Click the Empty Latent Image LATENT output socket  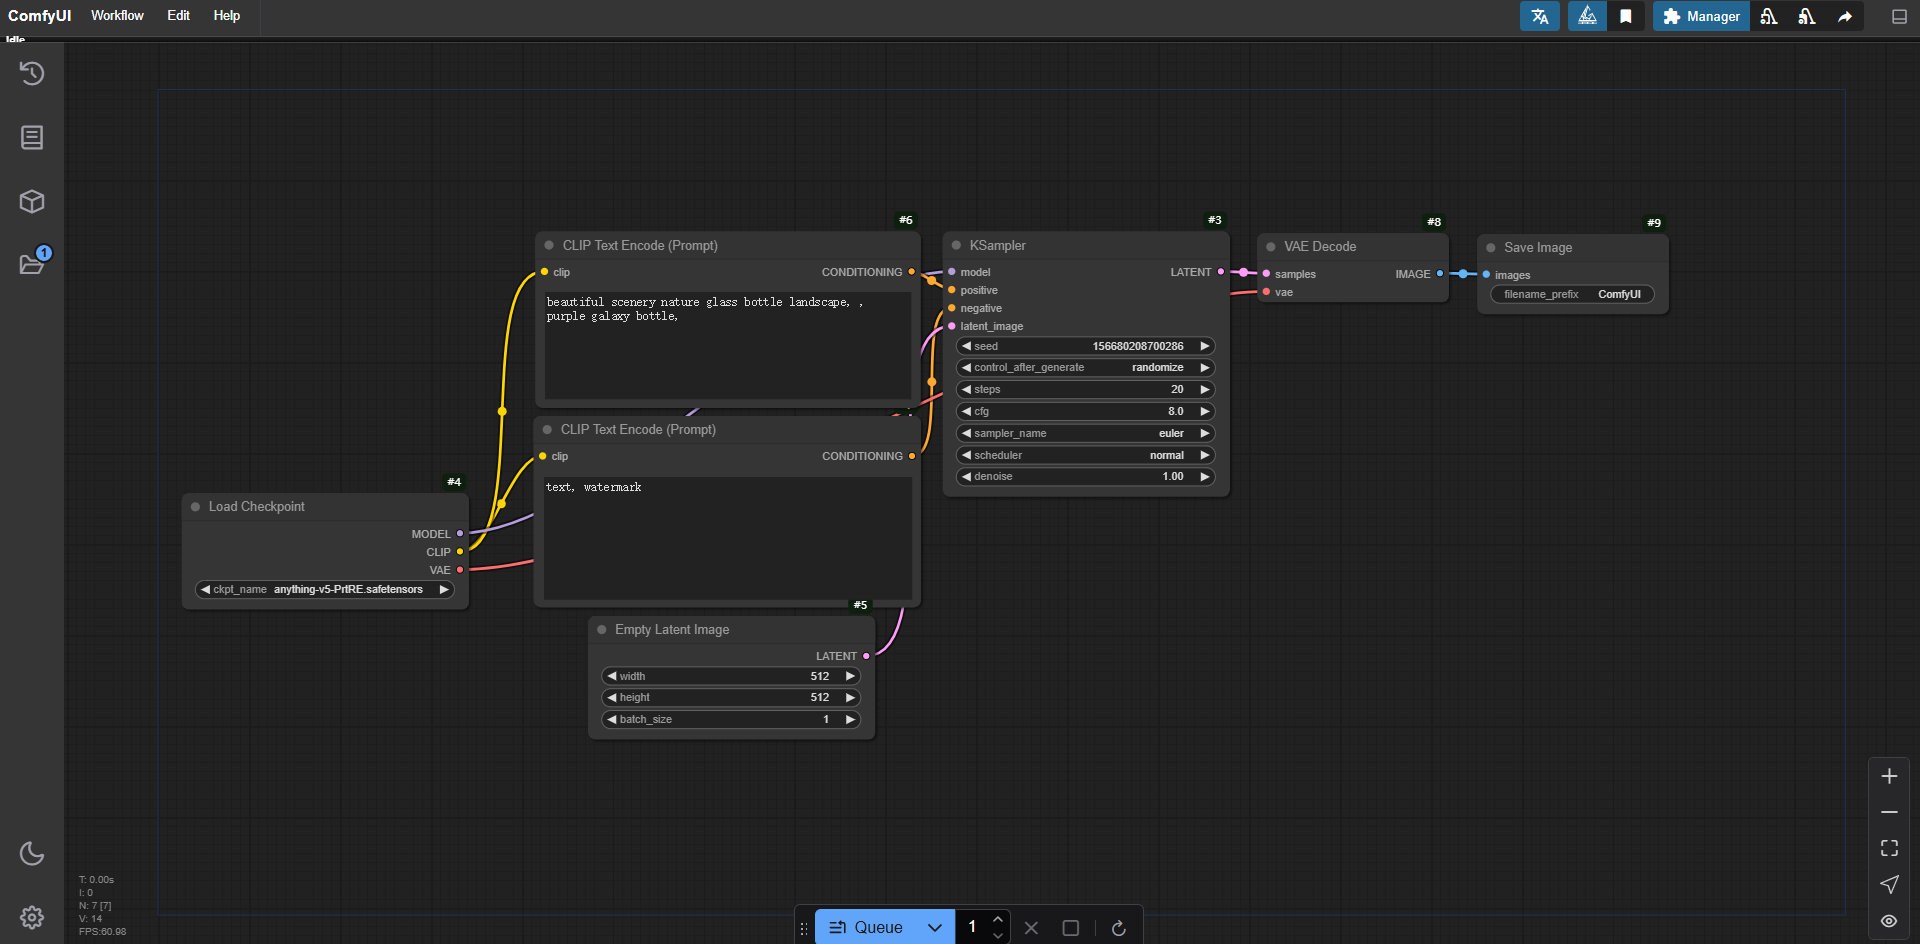(866, 656)
